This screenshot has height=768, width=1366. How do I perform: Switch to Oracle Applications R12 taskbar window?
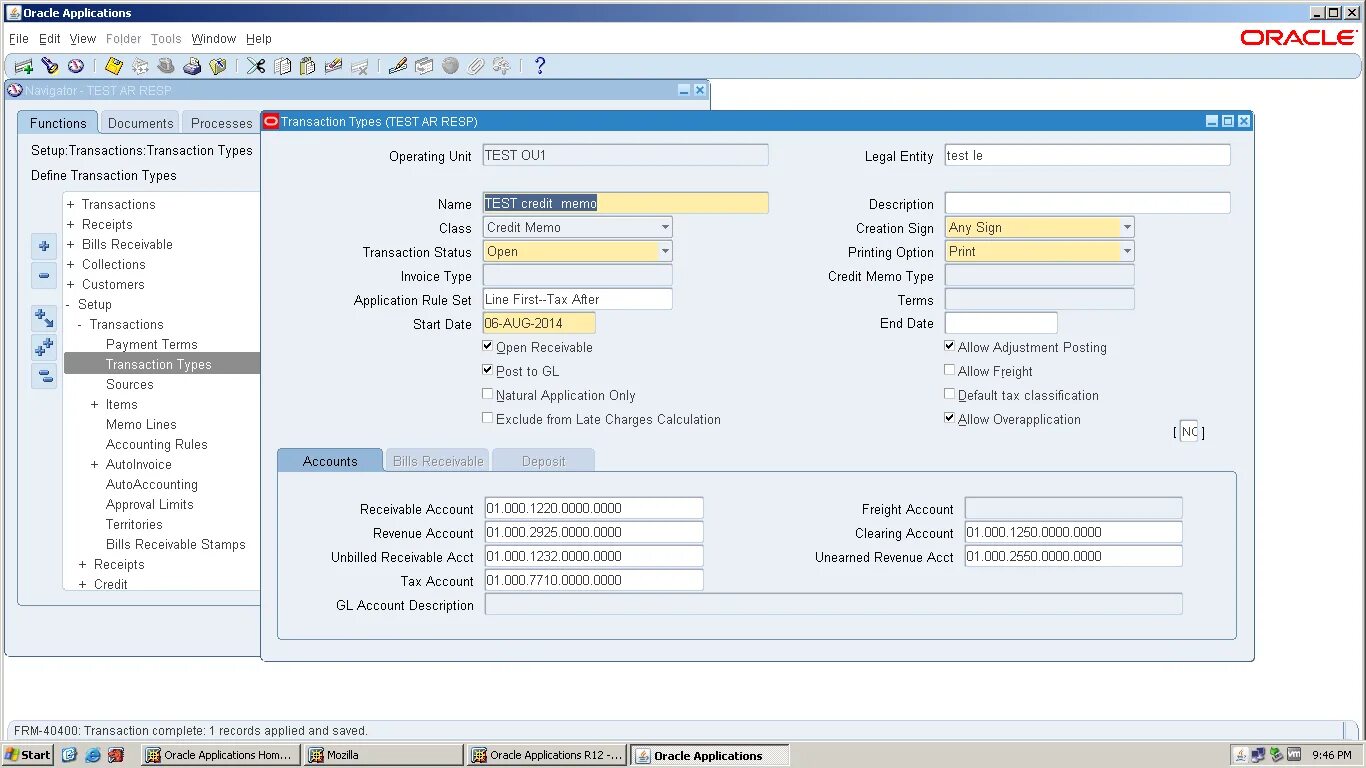click(548, 755)
